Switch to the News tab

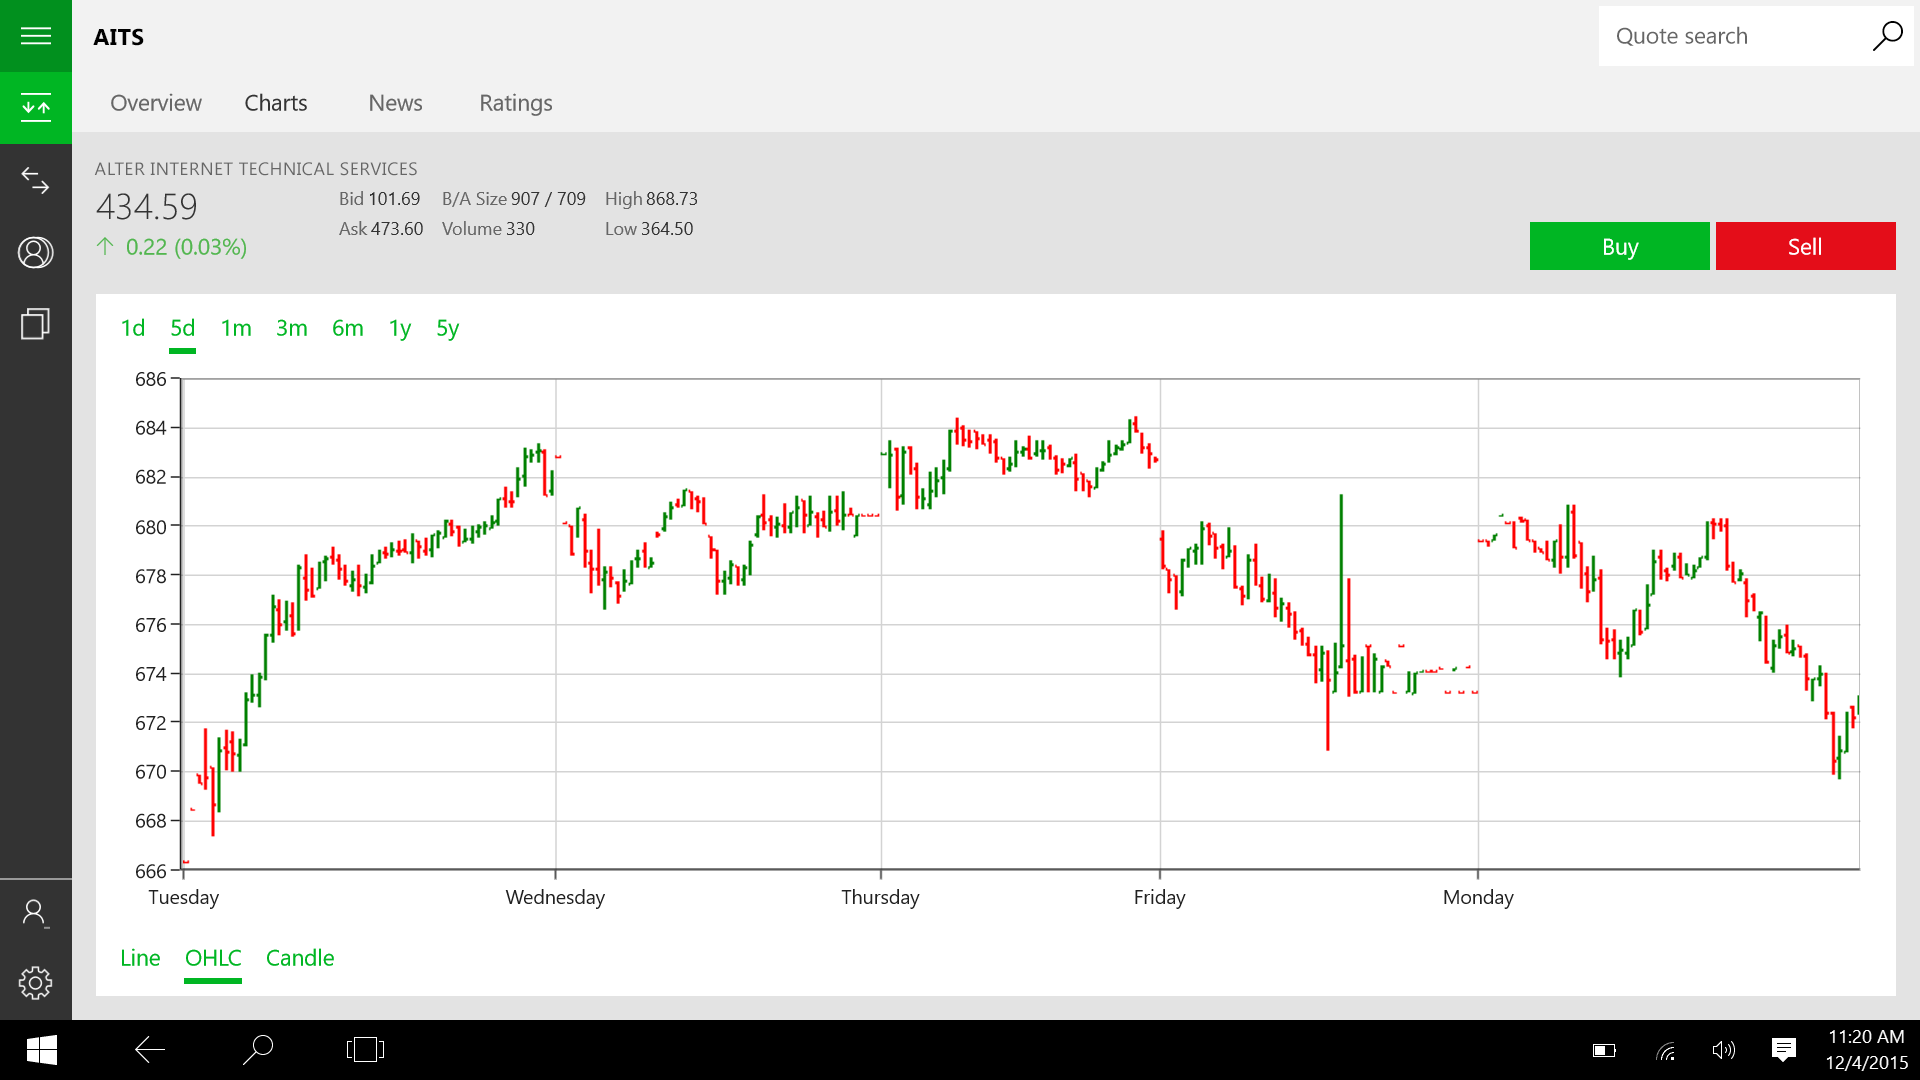pos(395,103)
